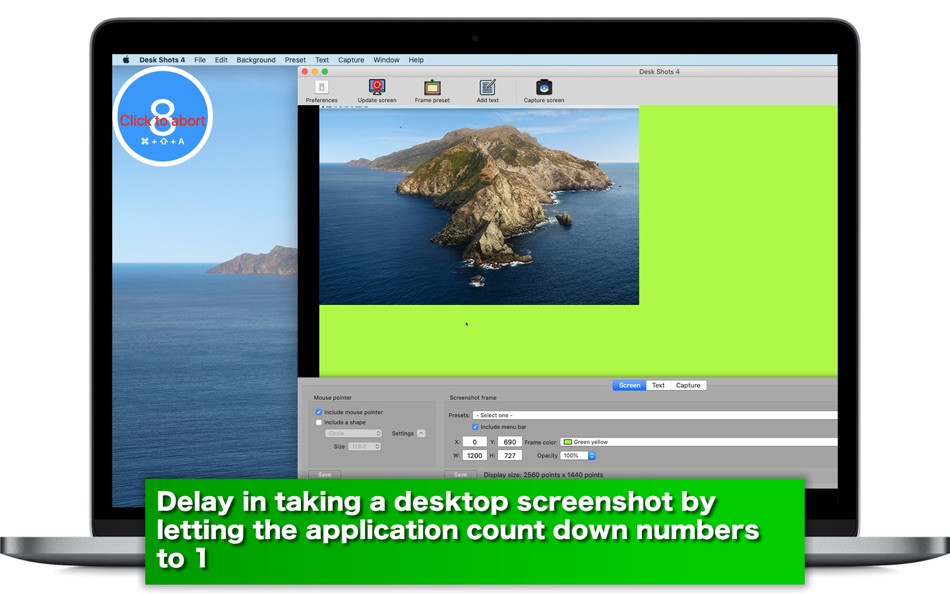Click Save button under Screenshot frame section
This screenshot has width=950, height=594.
[460, 475]
